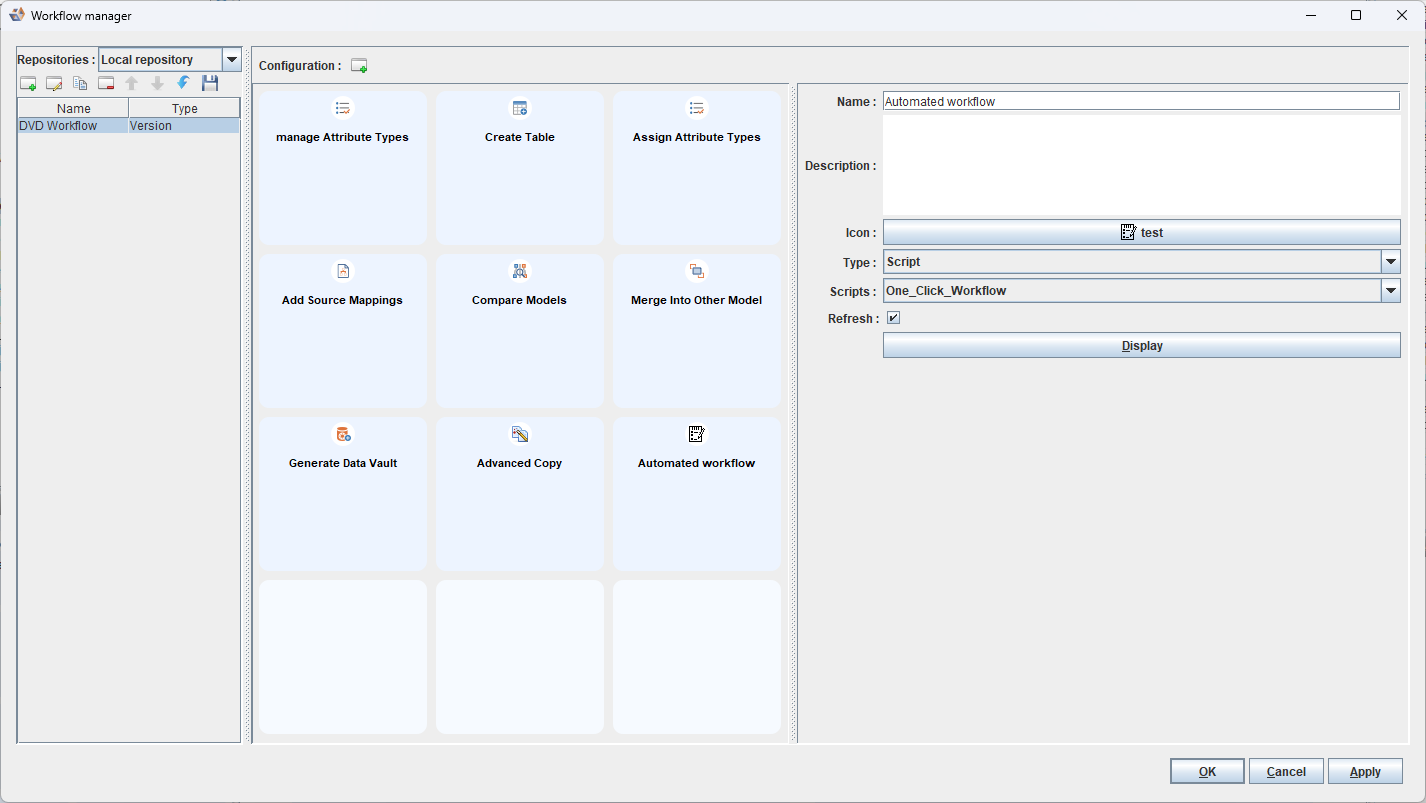Open the Compare Models tile
This screenshot has height=803, width=1426.
pyautogui.click(x=519, y=329)
